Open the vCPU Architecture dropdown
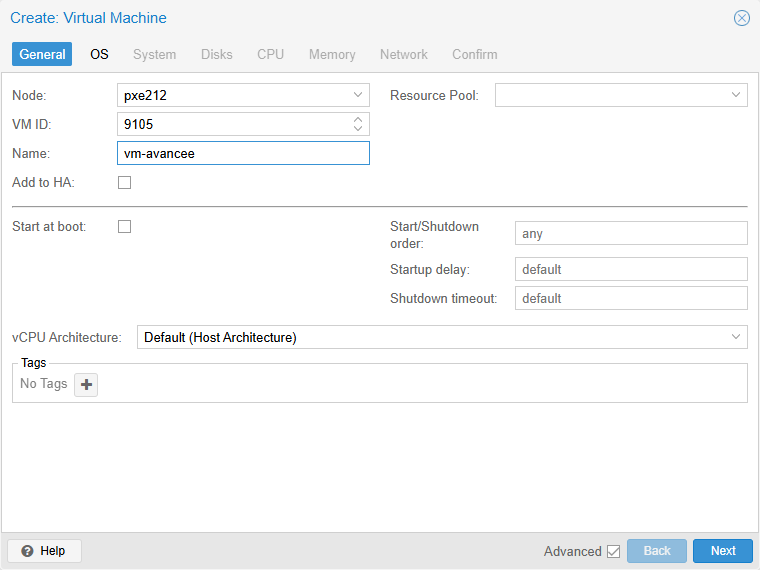This screenshot has height=570, width=760. (x=736, y=337)
